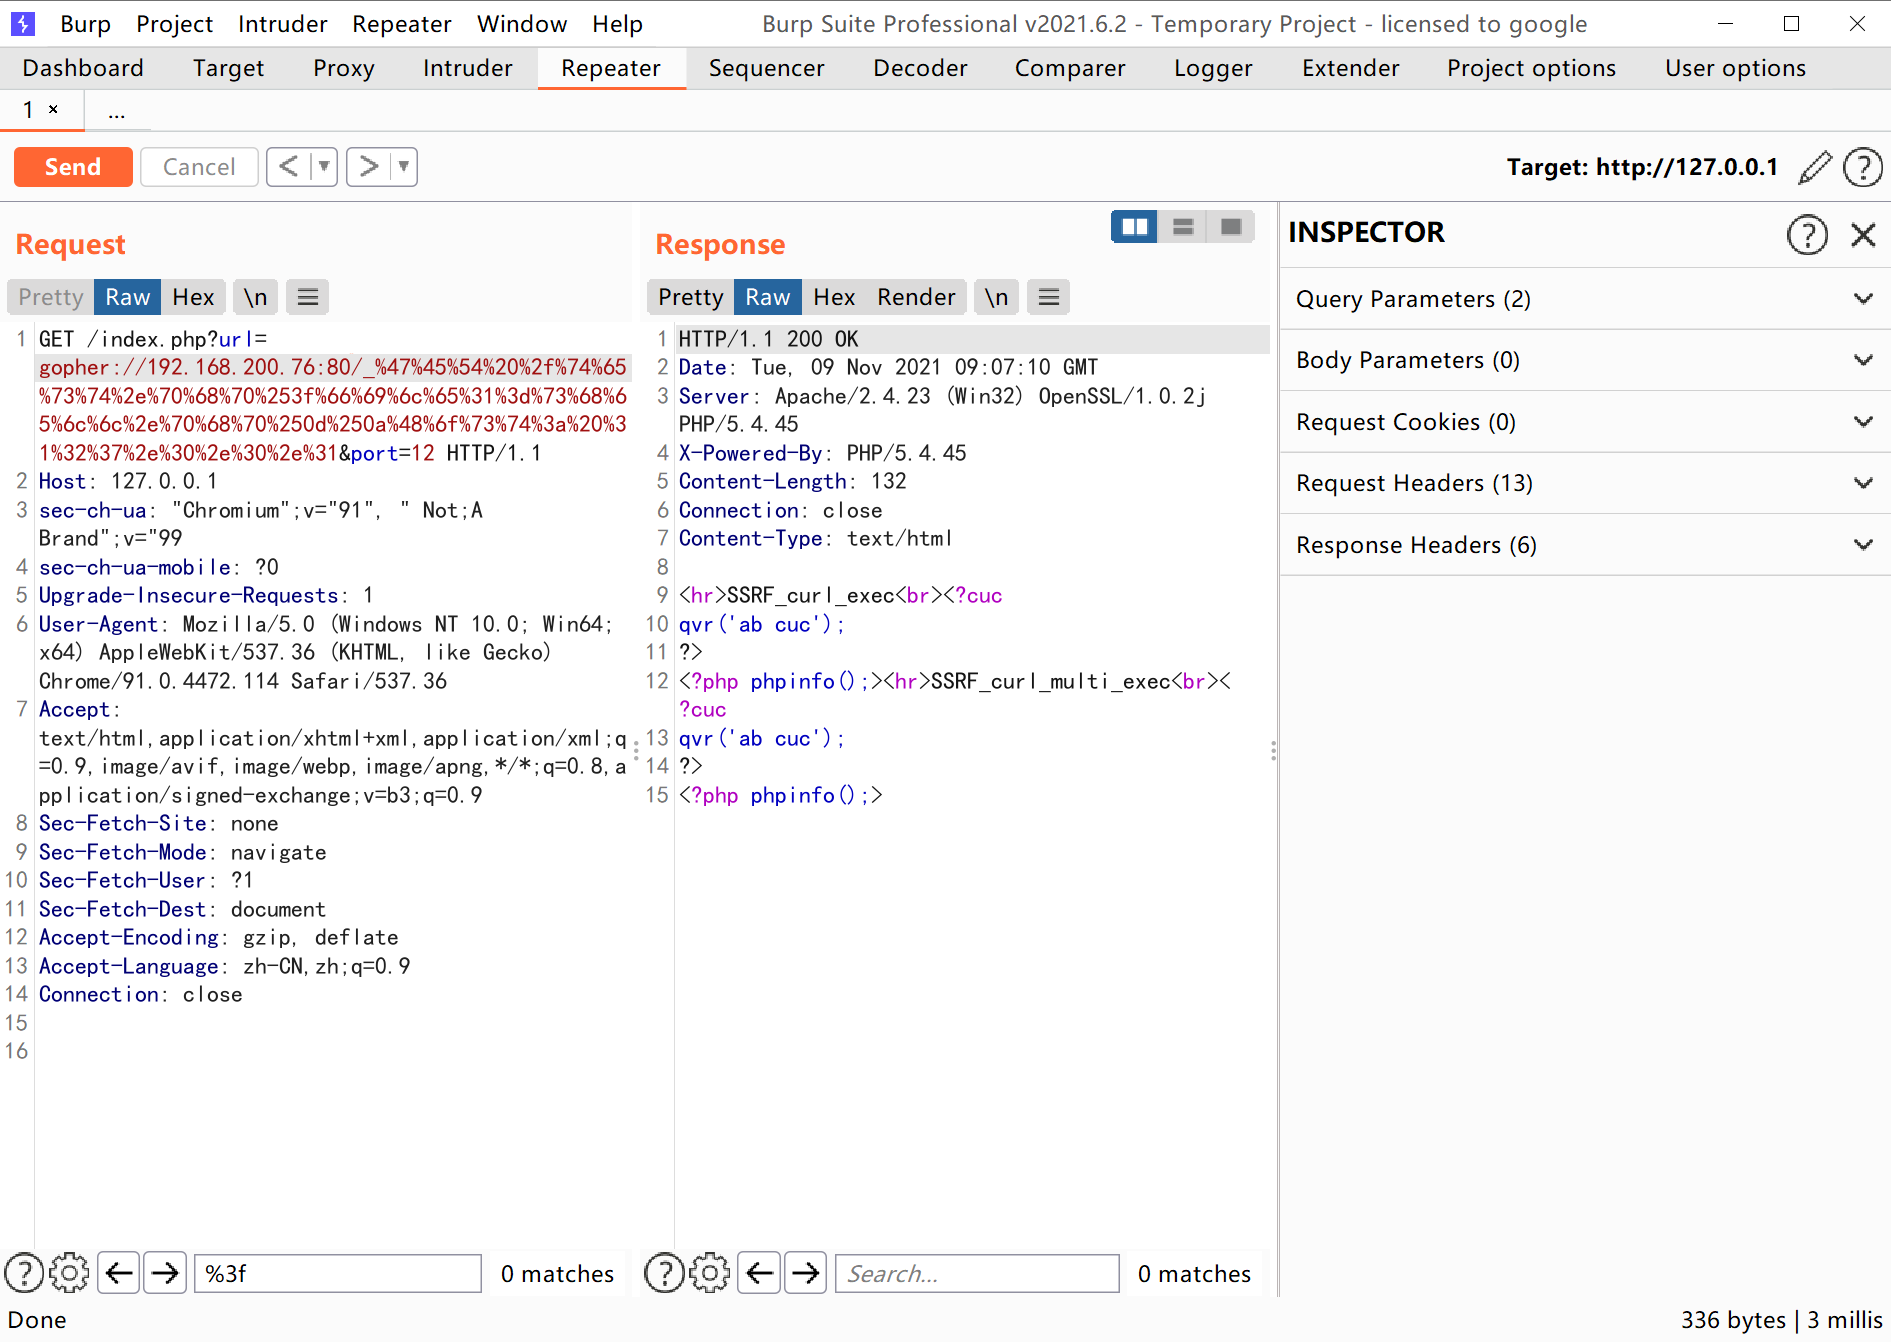
Task: Open the Inspector help icon
Action: pyautogui.click(x=1807, y=235)
